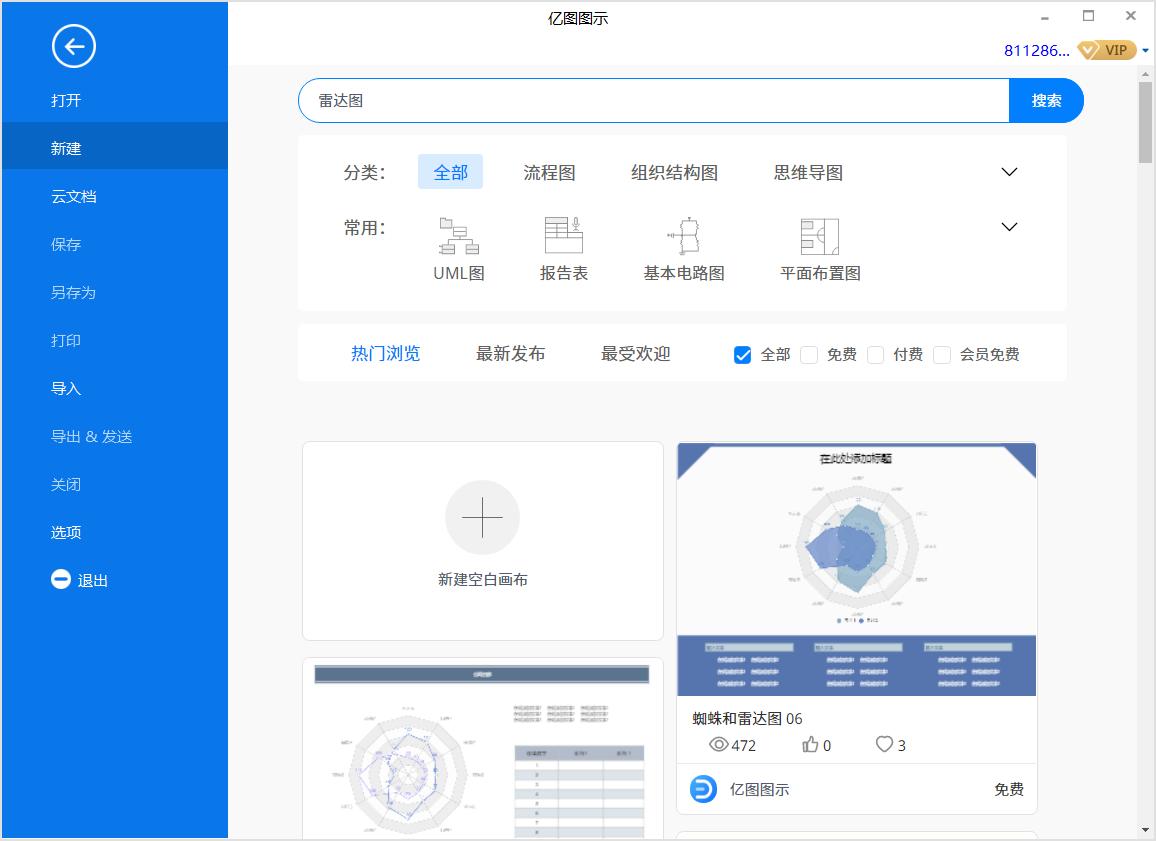Open the 平面布置图 template category
Screen dimensions: 1156x841
click(818, 237)
